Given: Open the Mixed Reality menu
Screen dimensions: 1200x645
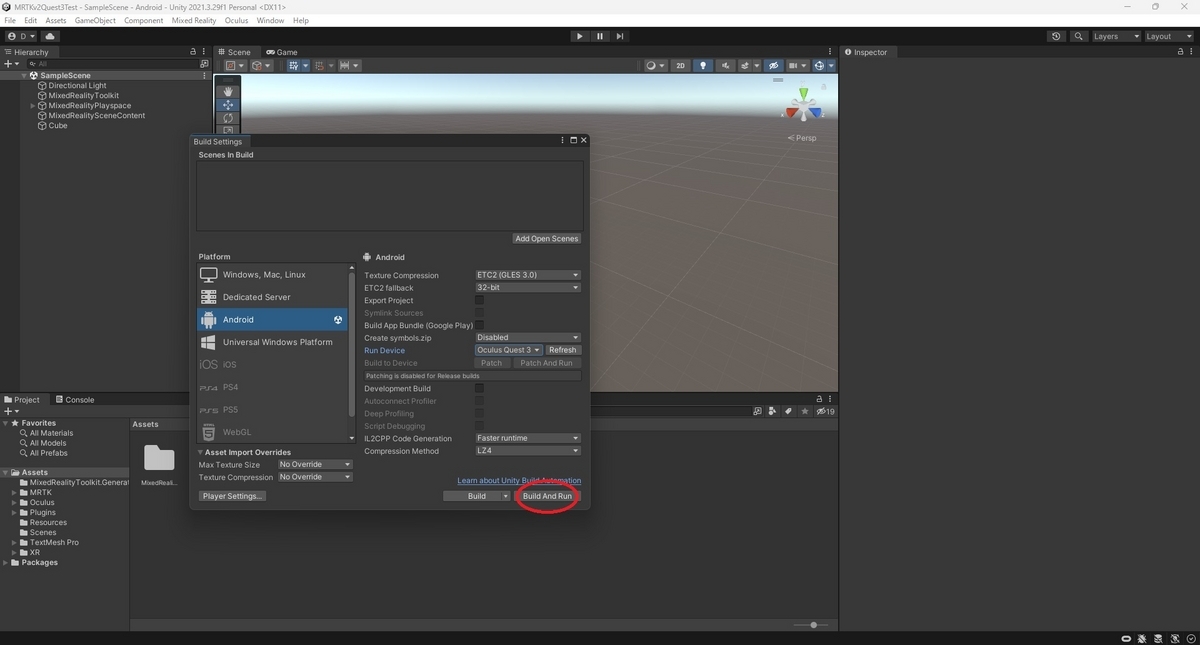Looking at the screenshot, I should [x=194, y=20].
